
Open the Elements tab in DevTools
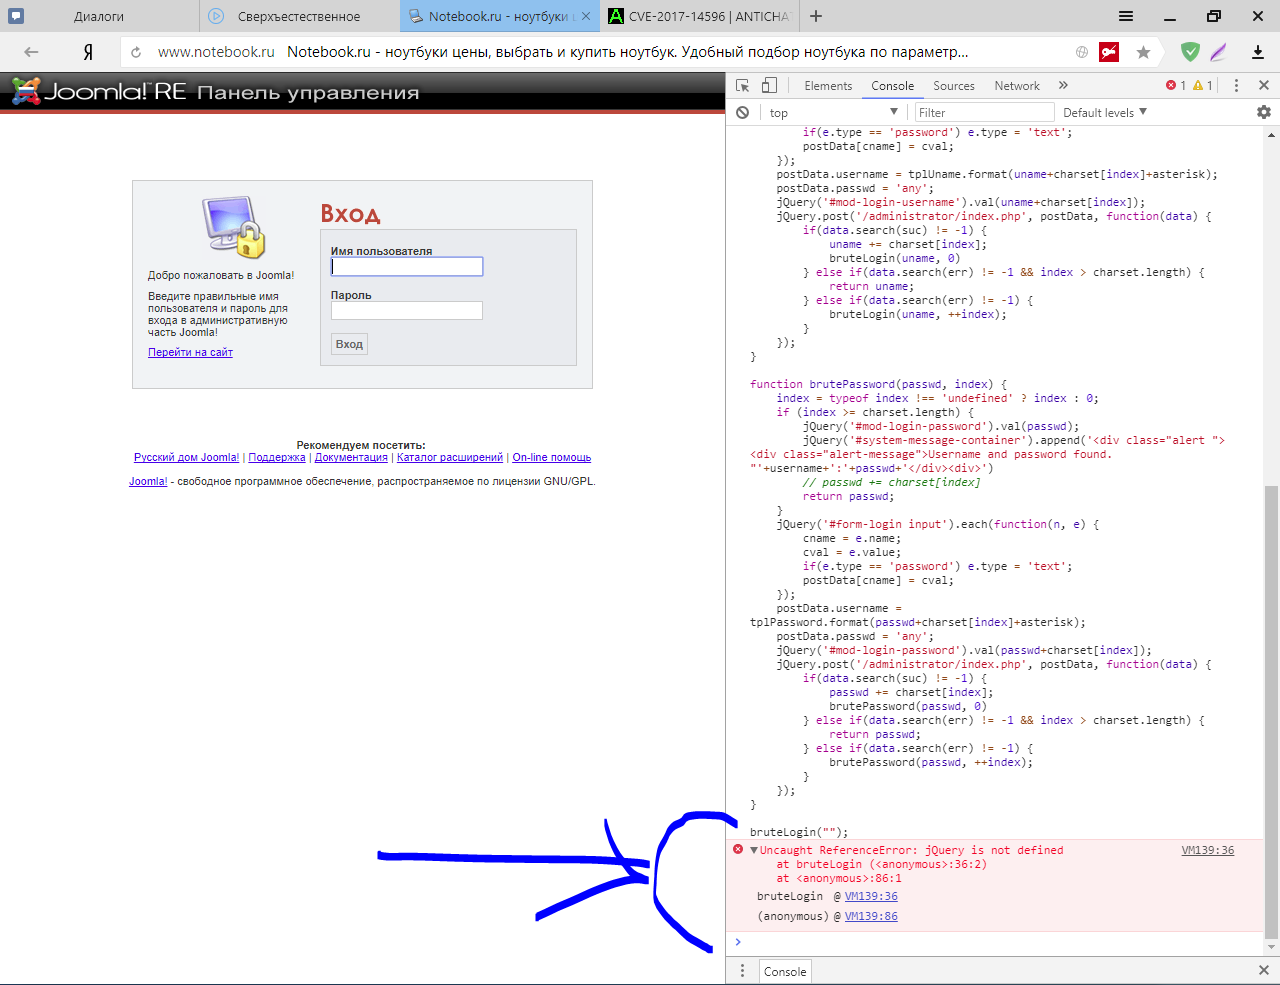click(x=828, y=86)
